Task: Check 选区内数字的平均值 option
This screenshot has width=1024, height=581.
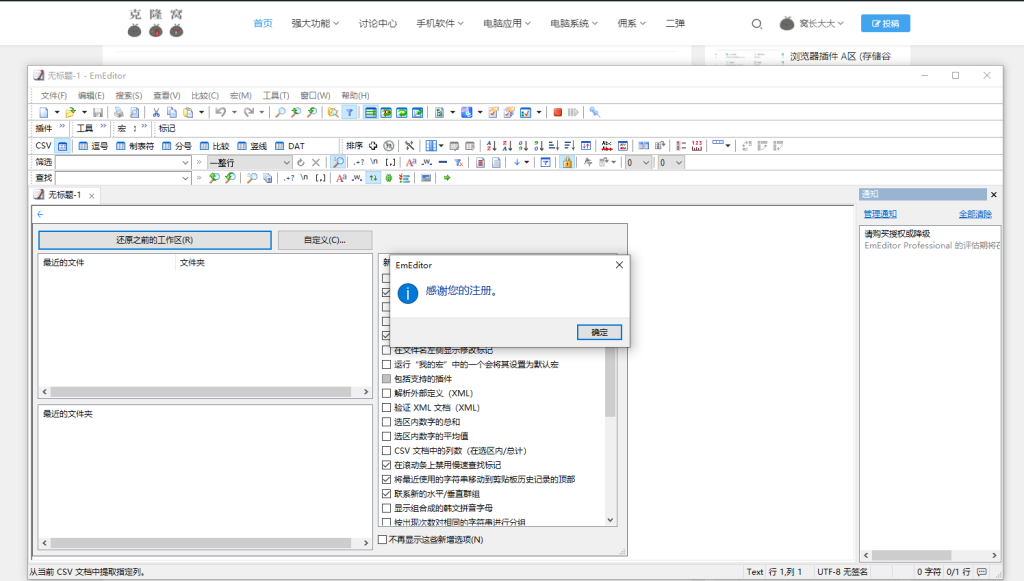Action: point(387,436)
